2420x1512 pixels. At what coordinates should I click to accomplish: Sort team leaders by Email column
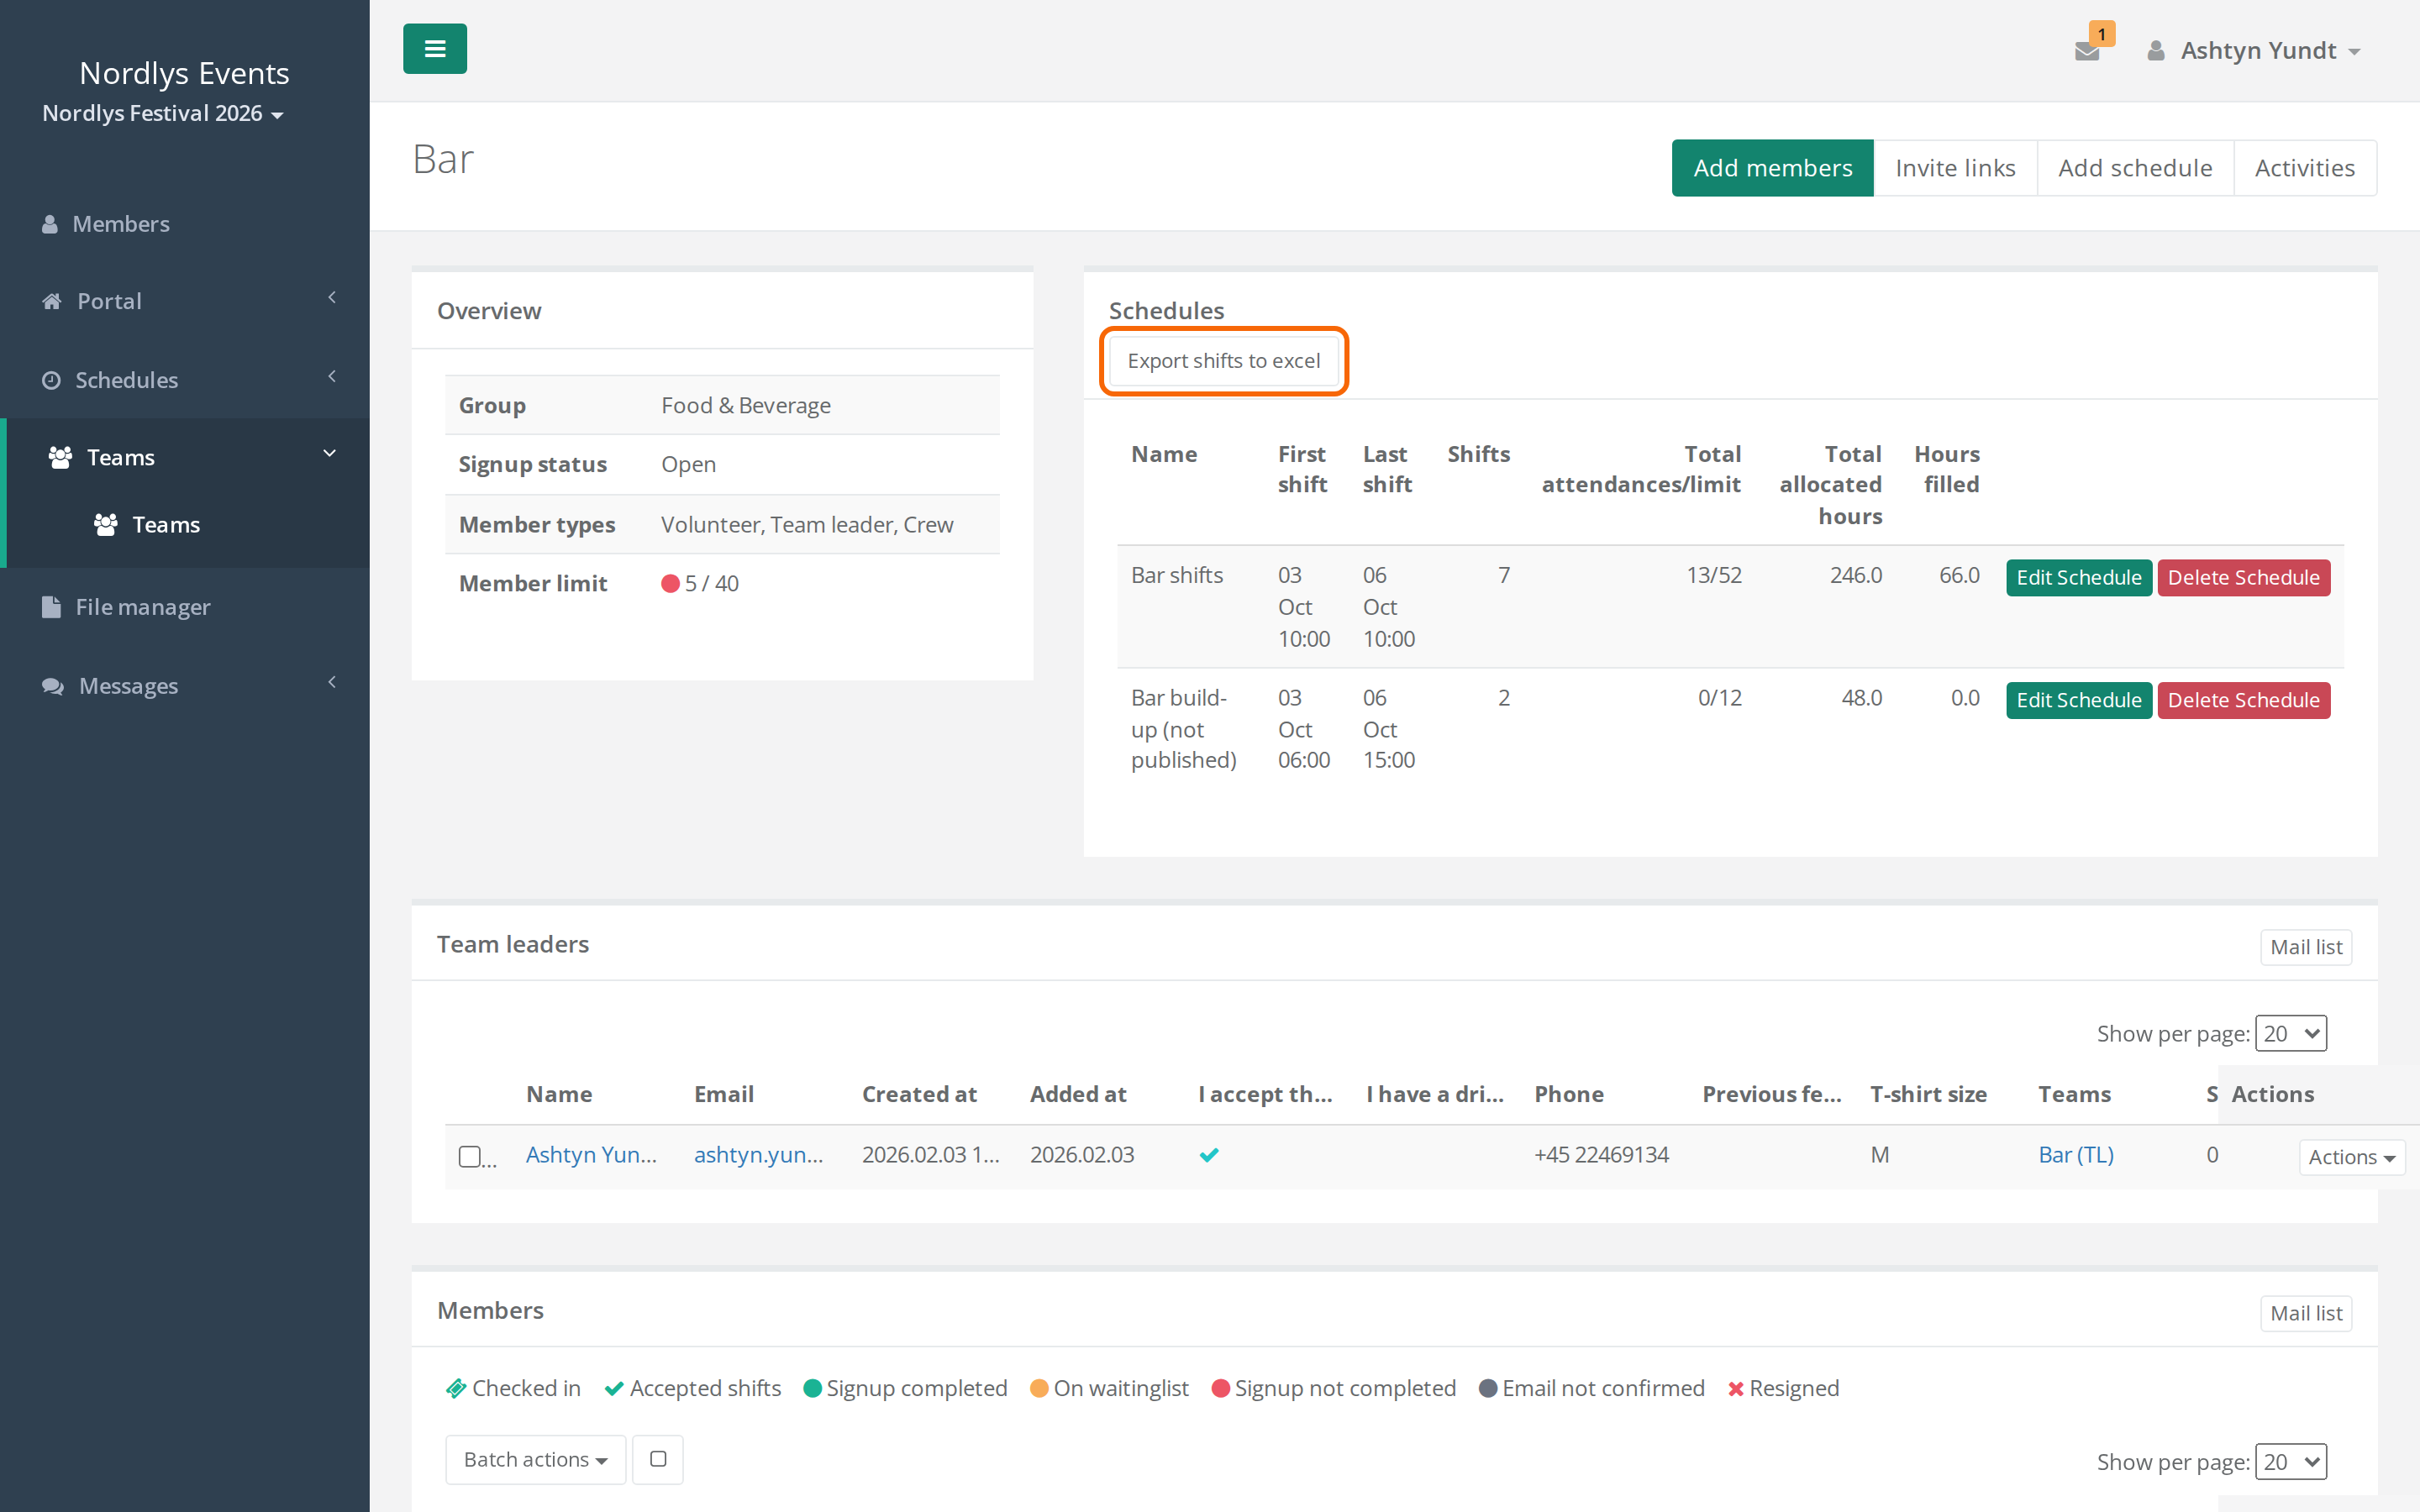coord(724,1094)
